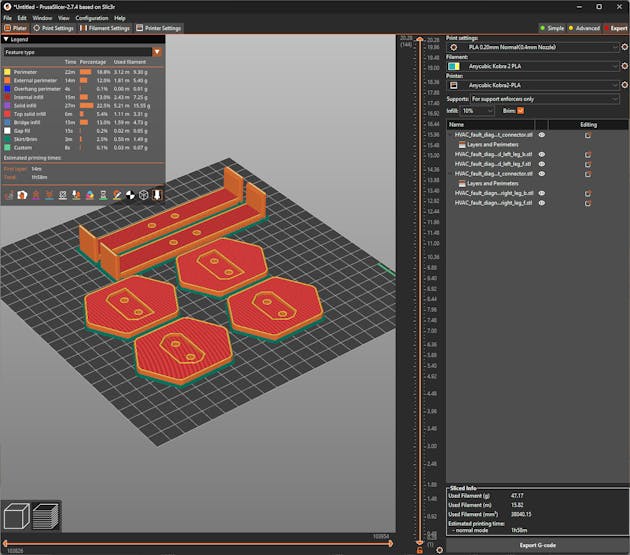Toggle visibility of last right_leg_f.stl object
The height and width of the screenshot is (555, 630).
point(541,203)
